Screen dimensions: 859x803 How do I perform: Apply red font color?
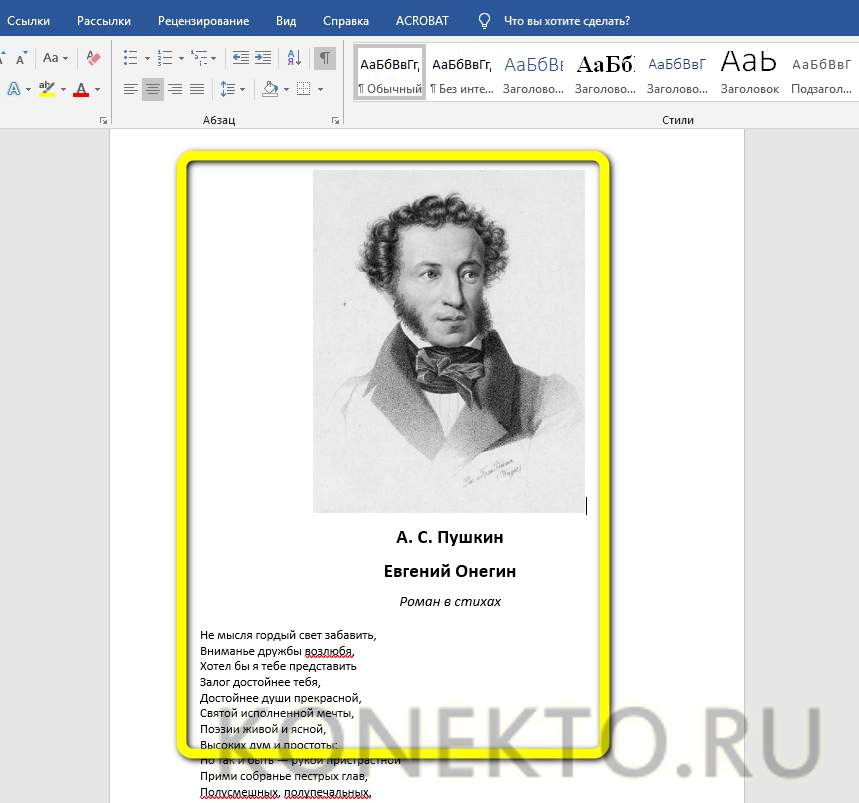point(81,89)
